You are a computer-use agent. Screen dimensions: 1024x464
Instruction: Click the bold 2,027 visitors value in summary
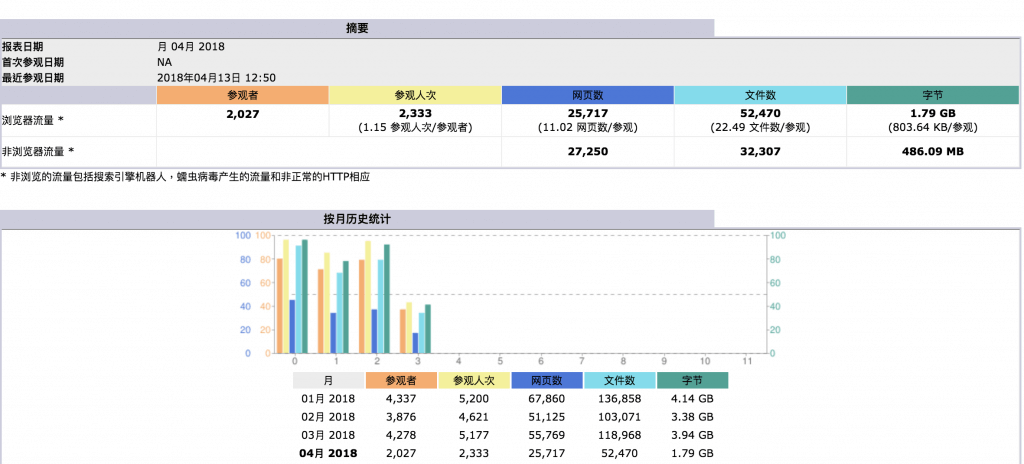242,114
